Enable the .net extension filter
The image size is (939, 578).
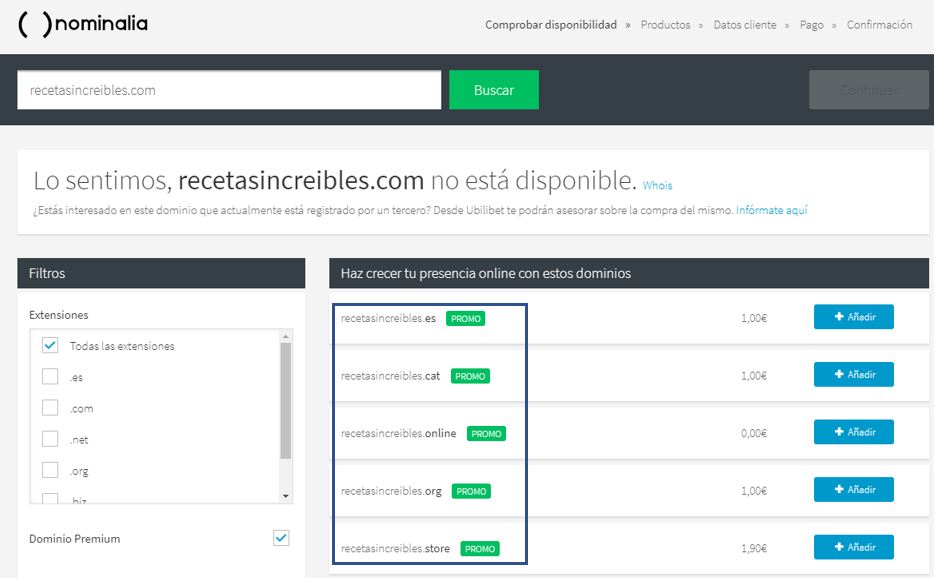tap(50, 439)
